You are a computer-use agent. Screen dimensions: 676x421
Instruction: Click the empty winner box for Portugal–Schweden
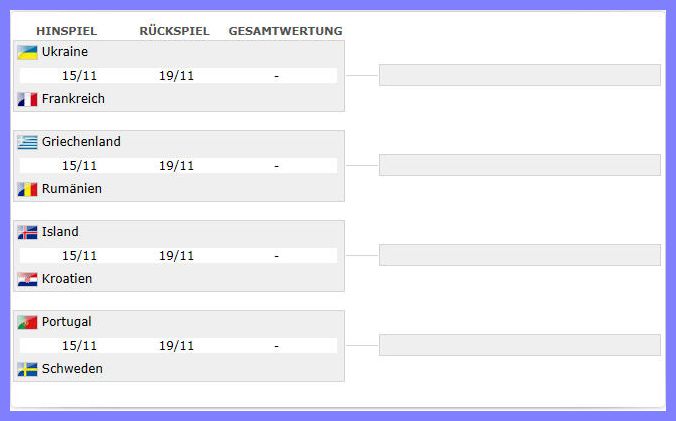tap(520, 345)
